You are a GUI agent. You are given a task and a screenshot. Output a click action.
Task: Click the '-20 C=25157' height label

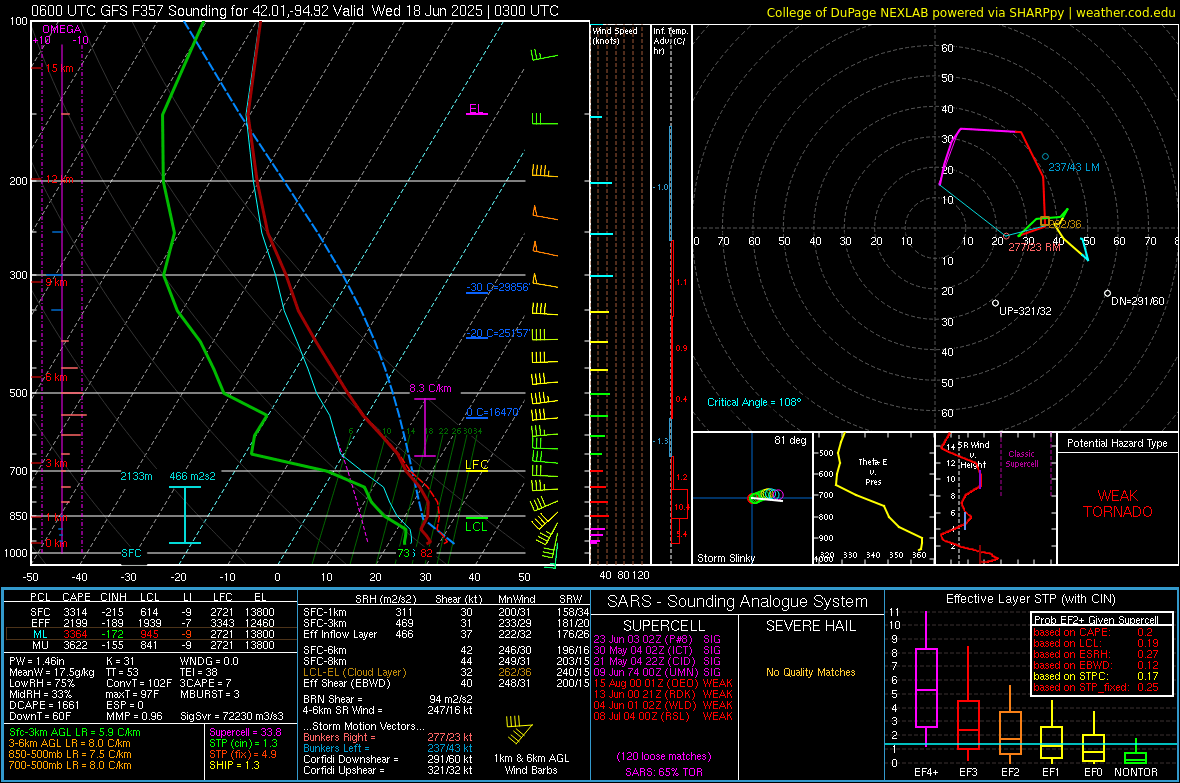(x=497, y=333)
